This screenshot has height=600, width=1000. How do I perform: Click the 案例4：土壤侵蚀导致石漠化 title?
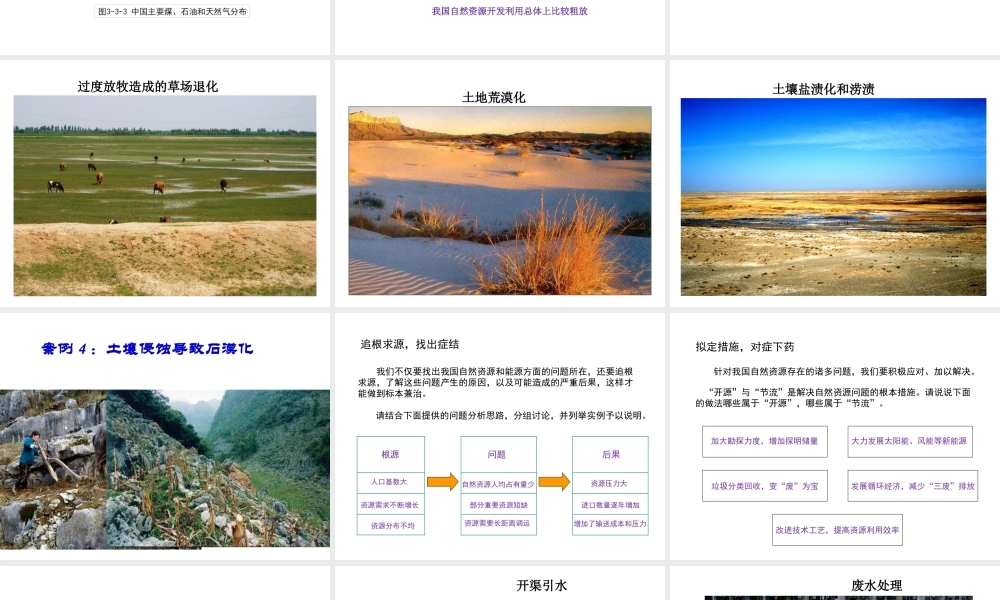coord(147,348)
